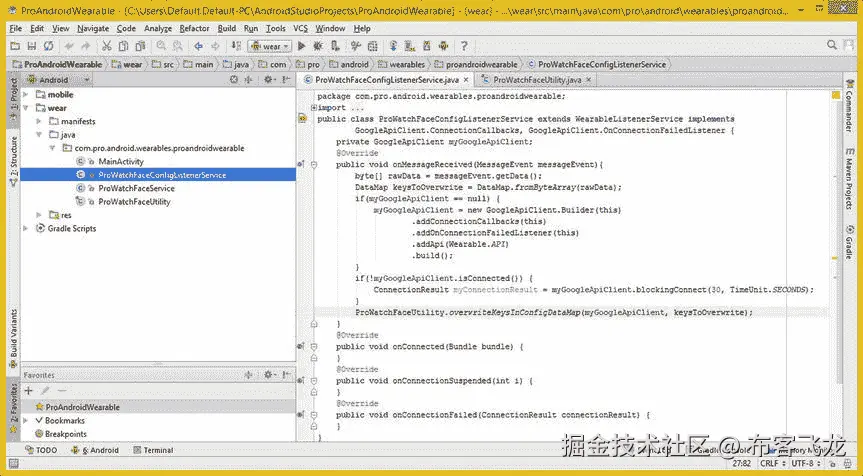Hide the Favorites panel with the hide icon
Viewport: 863px width, 476px height.
point(286,375)
